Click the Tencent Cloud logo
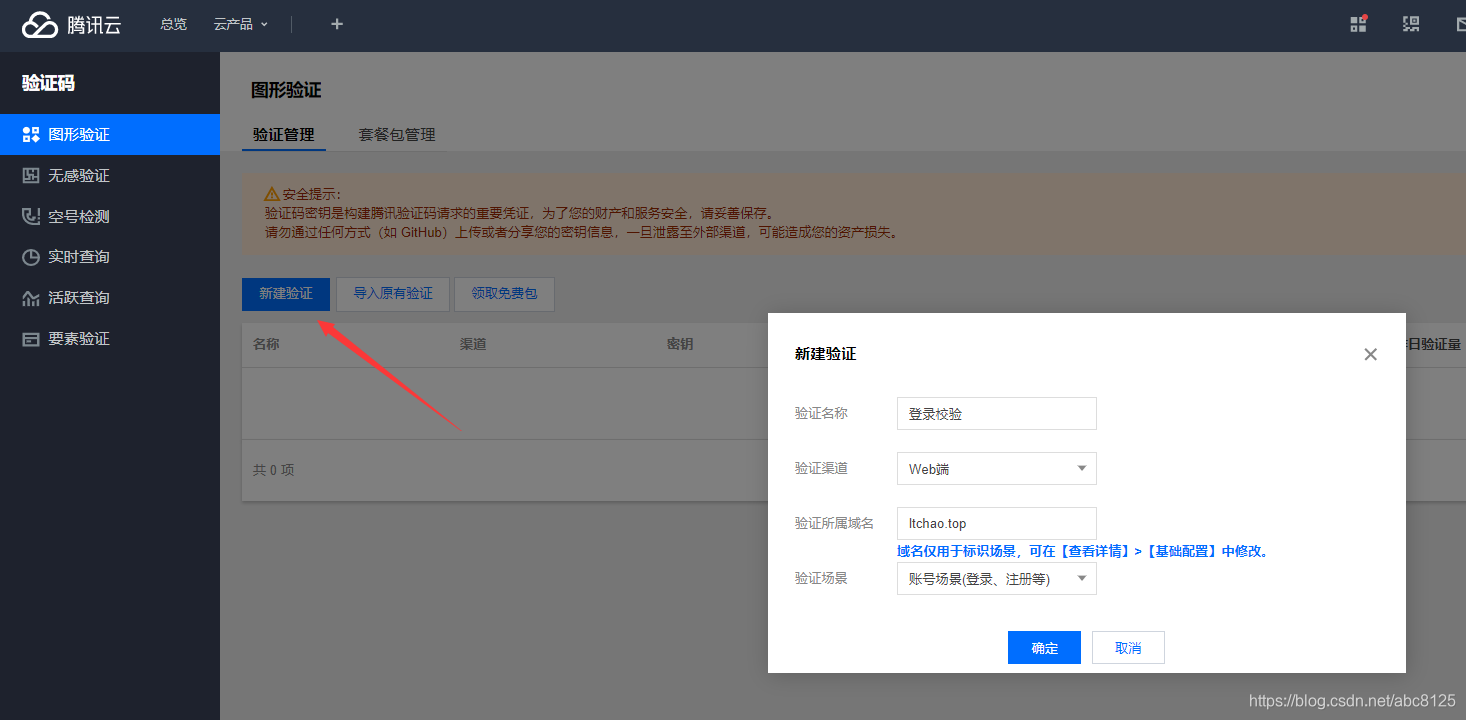 click(71, 25)
